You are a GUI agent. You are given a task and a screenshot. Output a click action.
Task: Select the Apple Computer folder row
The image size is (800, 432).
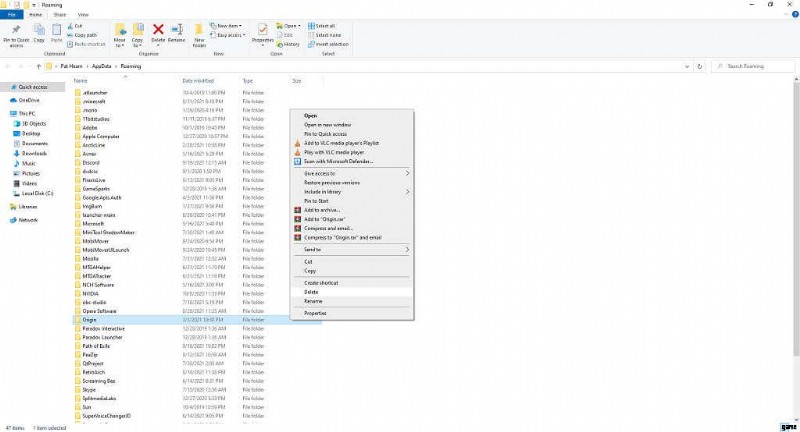pyautogui.click(x=198, y=137)
